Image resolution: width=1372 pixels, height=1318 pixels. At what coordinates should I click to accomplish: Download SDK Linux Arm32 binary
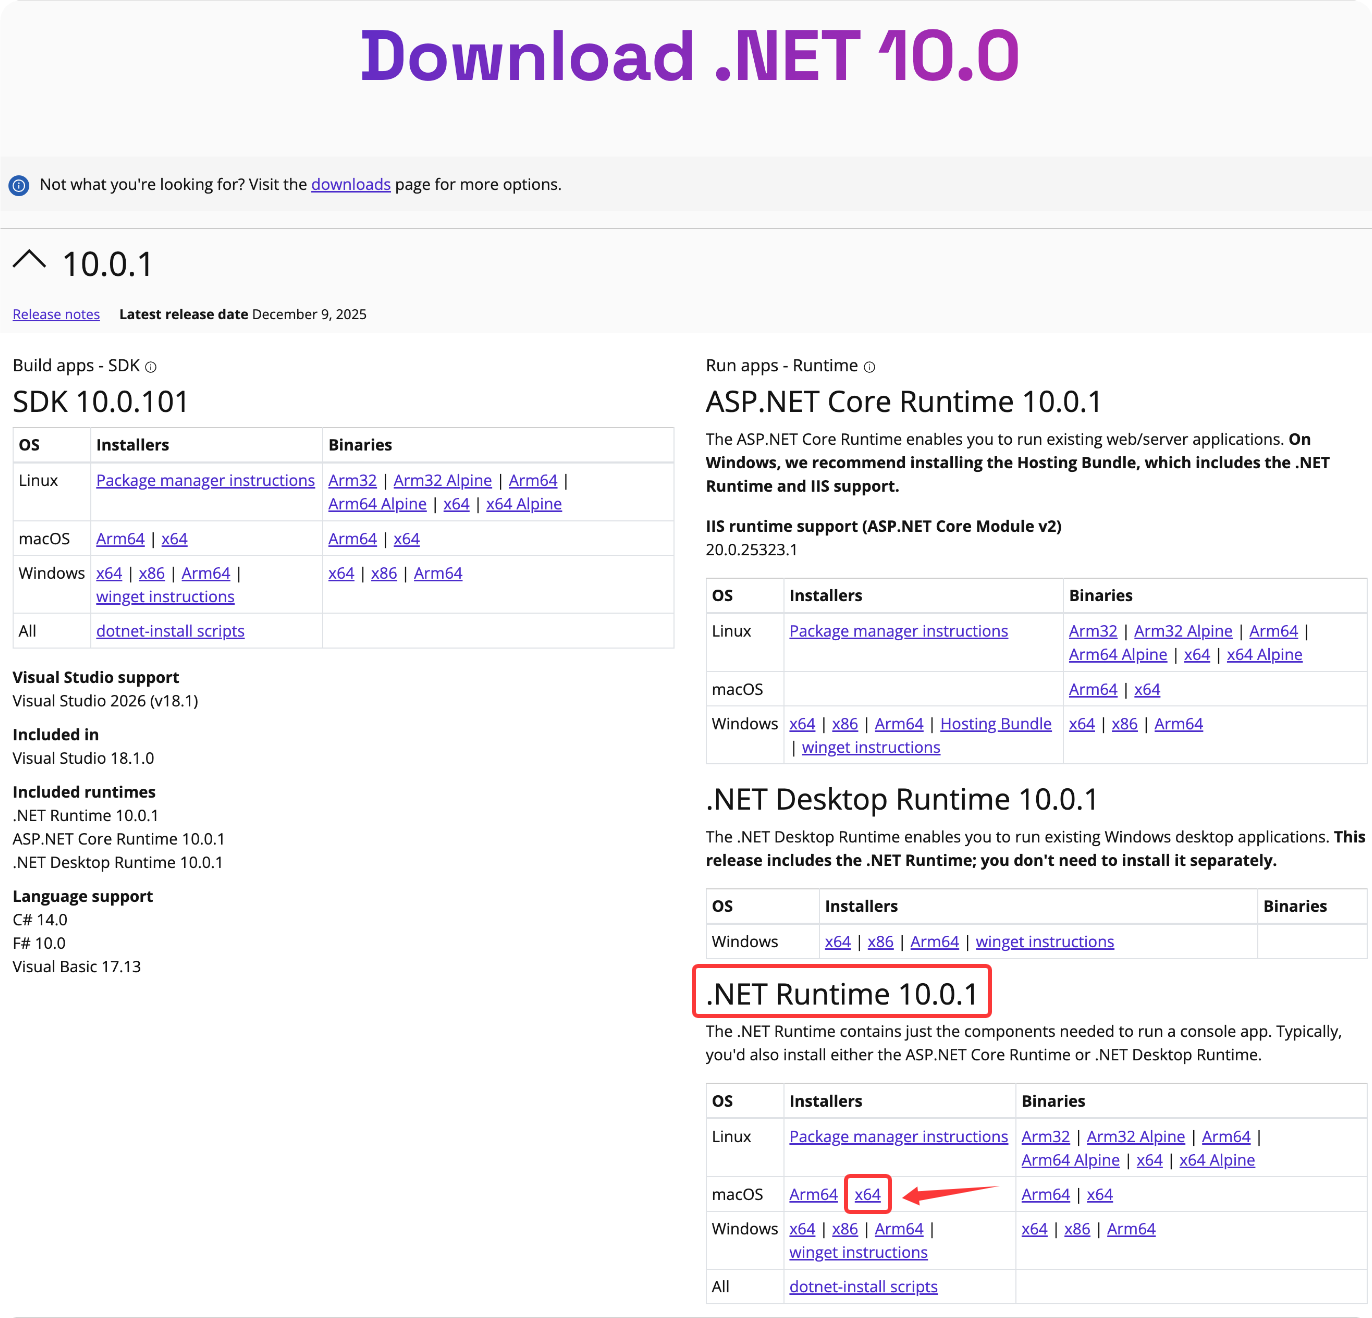tap(353, 481)
